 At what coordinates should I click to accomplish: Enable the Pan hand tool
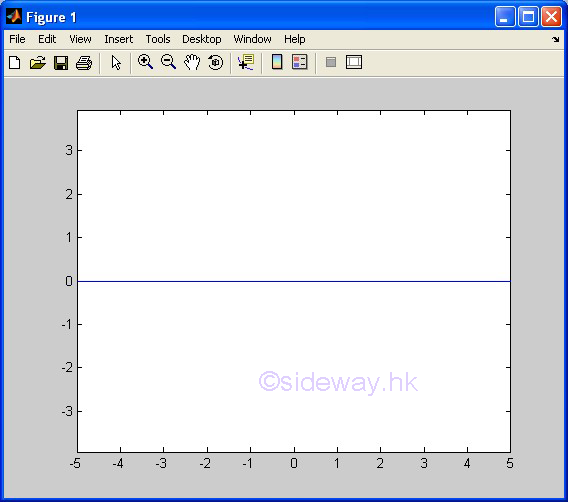pos(192,62)
